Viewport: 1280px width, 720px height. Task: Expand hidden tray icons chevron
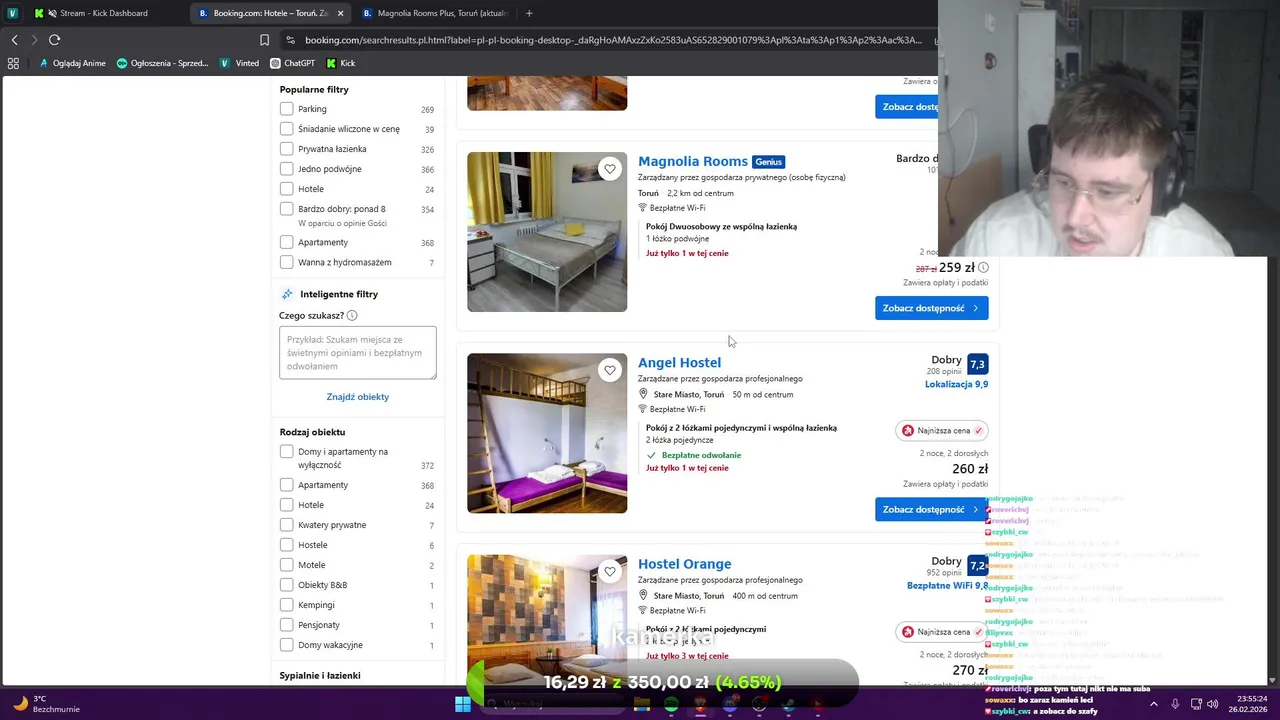pos(1153,704)
